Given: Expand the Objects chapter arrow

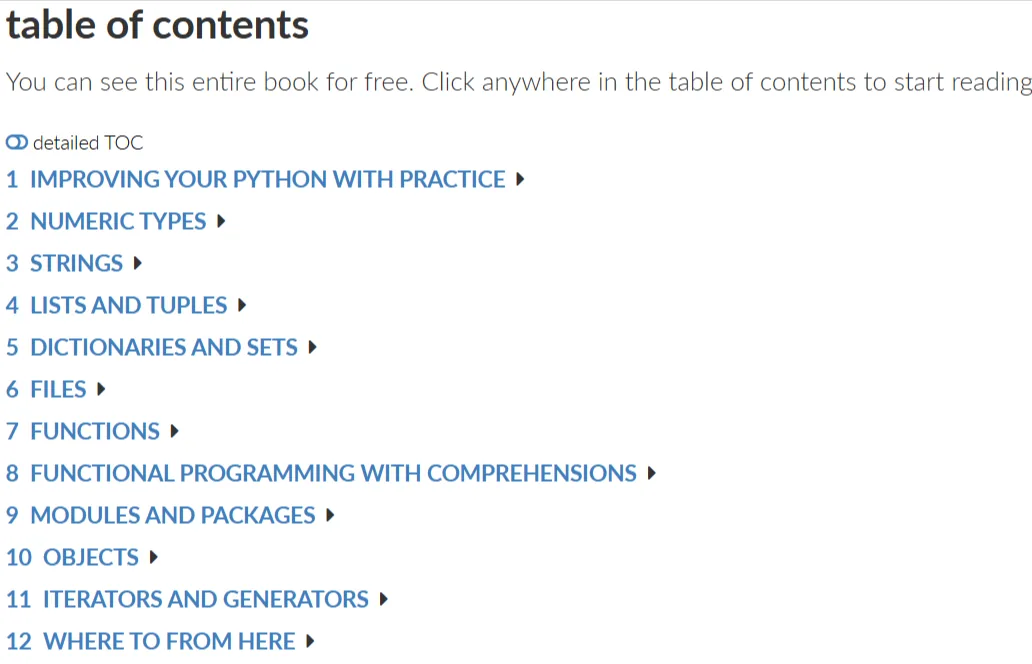Looking at the screenshot, I should tap(153, 557).
